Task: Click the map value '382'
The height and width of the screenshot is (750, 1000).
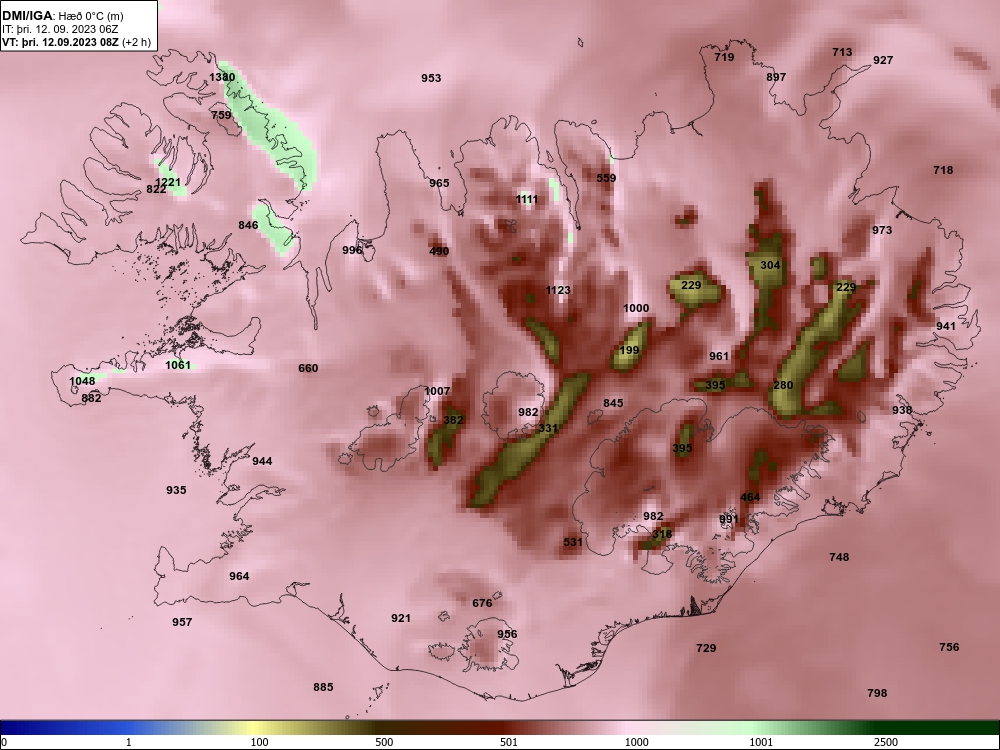Action: pyautogui.click(x=453, y=420)
